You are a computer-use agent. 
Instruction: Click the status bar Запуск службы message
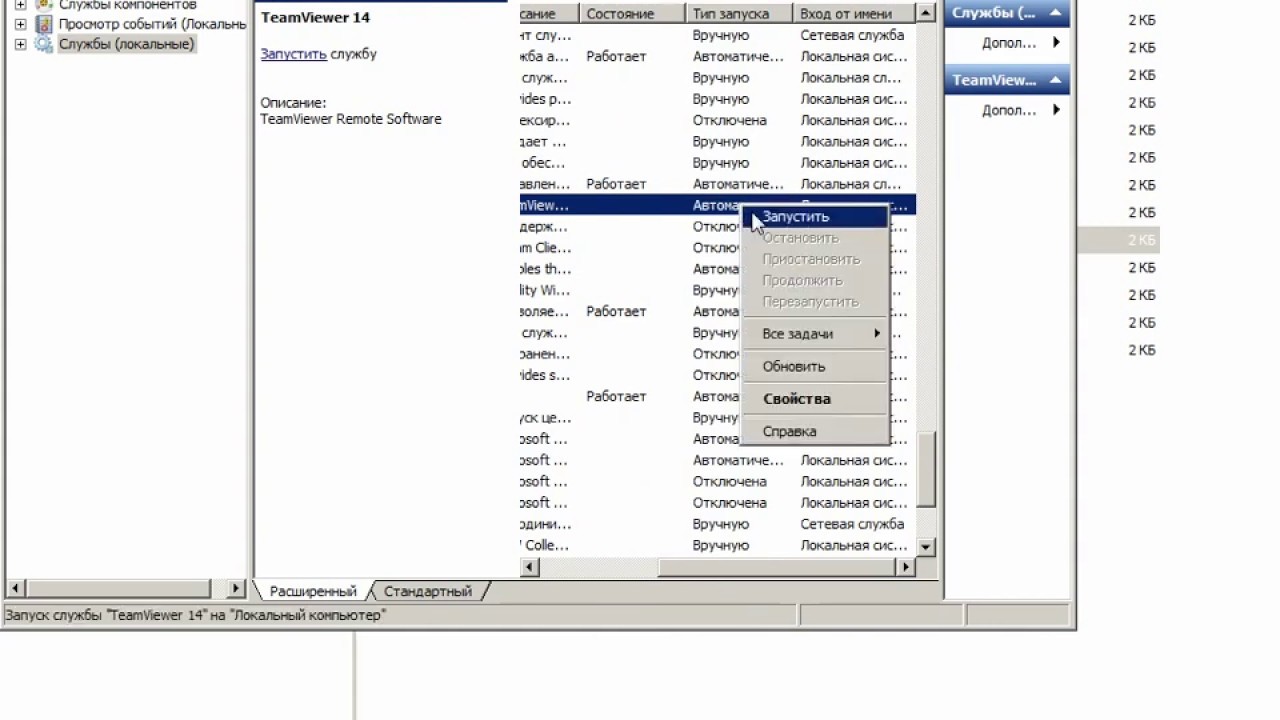point(194,615)
